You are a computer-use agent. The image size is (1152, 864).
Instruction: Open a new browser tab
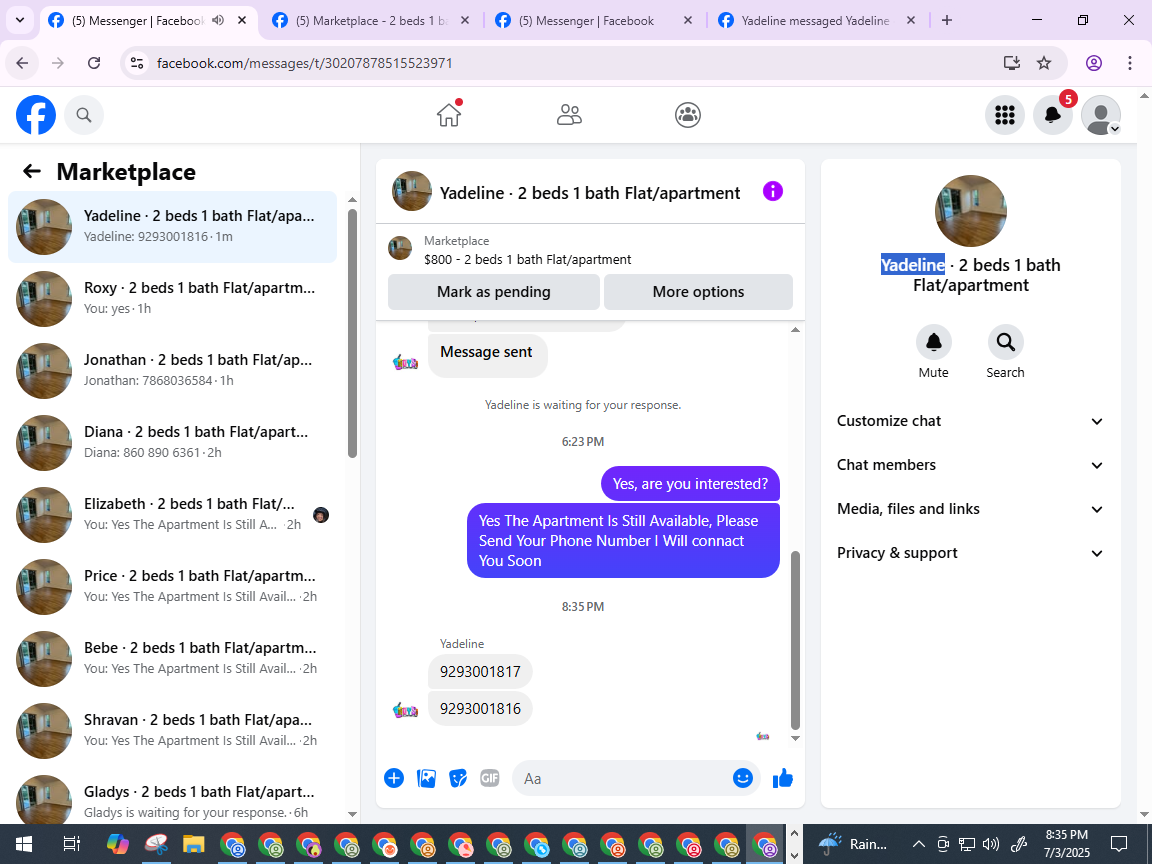pos(947,21)
